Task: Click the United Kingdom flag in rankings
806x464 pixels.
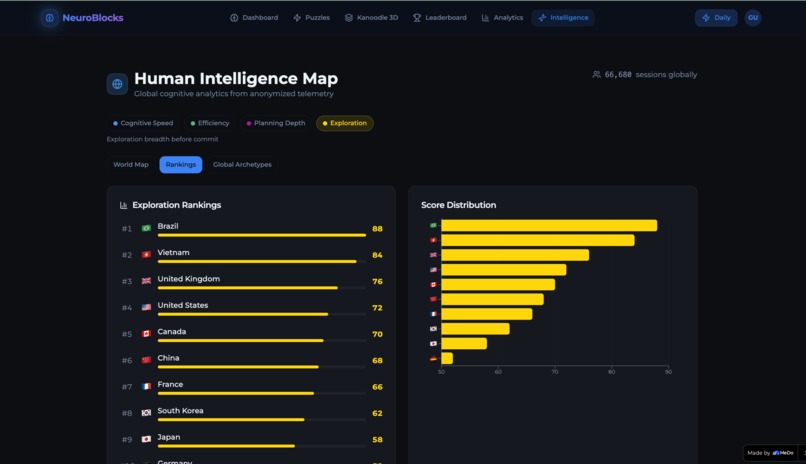Action: point(146,281)
